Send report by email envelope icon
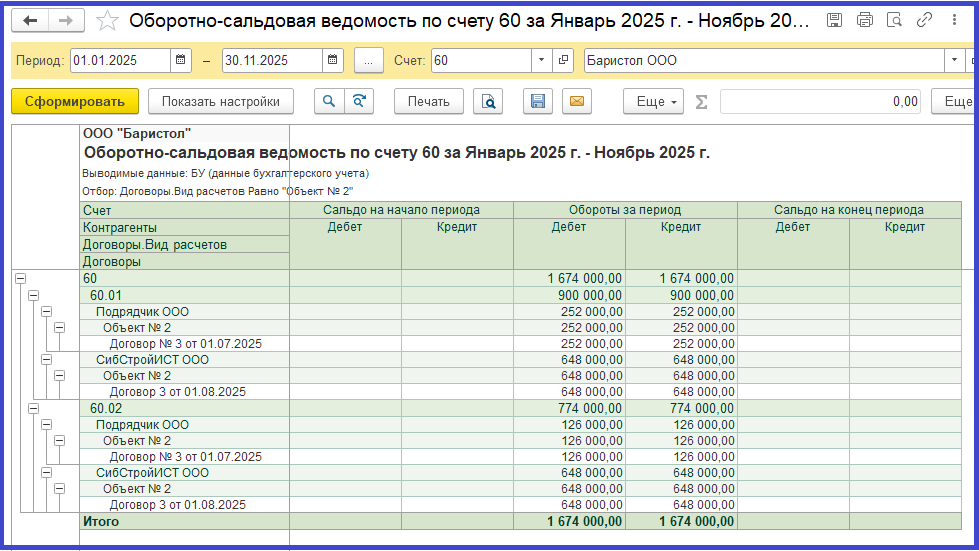The height and width of the screenshot is (551, 979). [576, 101]
